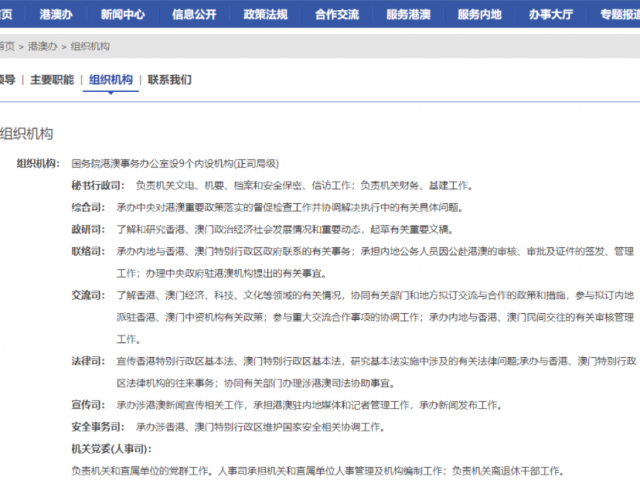Switch to the 主要职能 tab
The image size is (640, 480).
52,80
